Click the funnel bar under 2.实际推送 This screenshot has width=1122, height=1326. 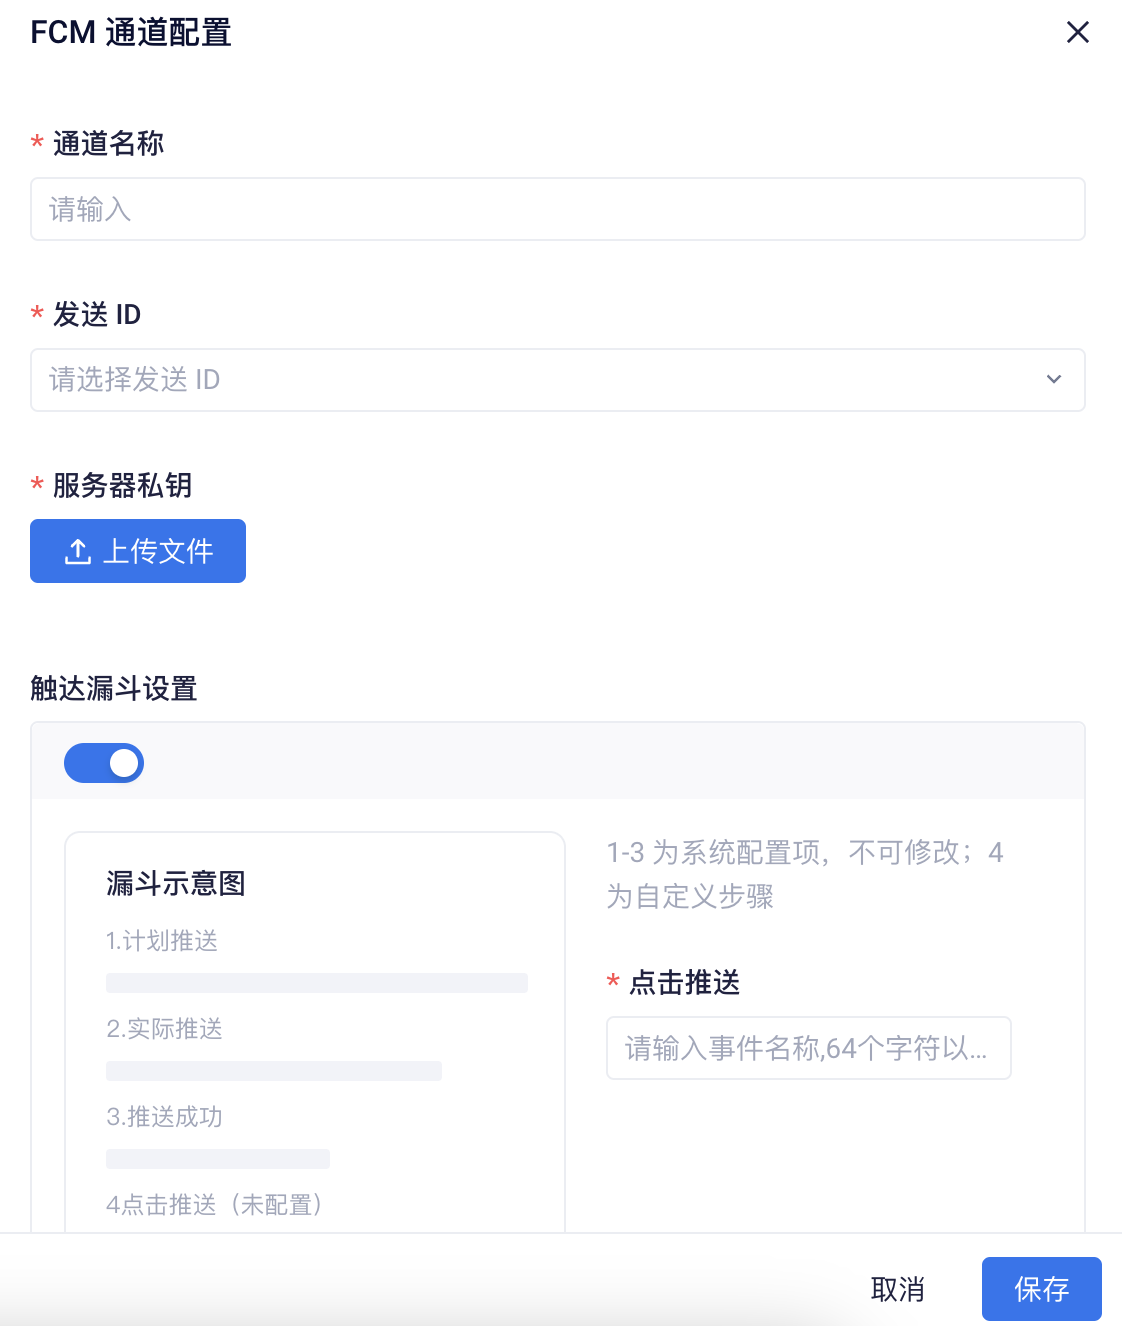274,1070
